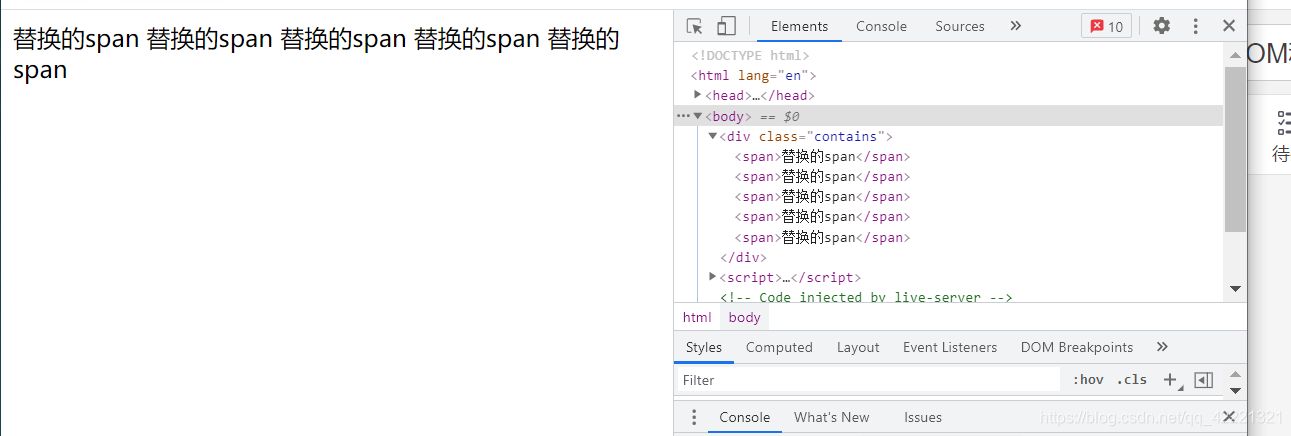Open DevTools settings gear
This screenshot has height=436, width=1291.
(x=1161, y=26)
